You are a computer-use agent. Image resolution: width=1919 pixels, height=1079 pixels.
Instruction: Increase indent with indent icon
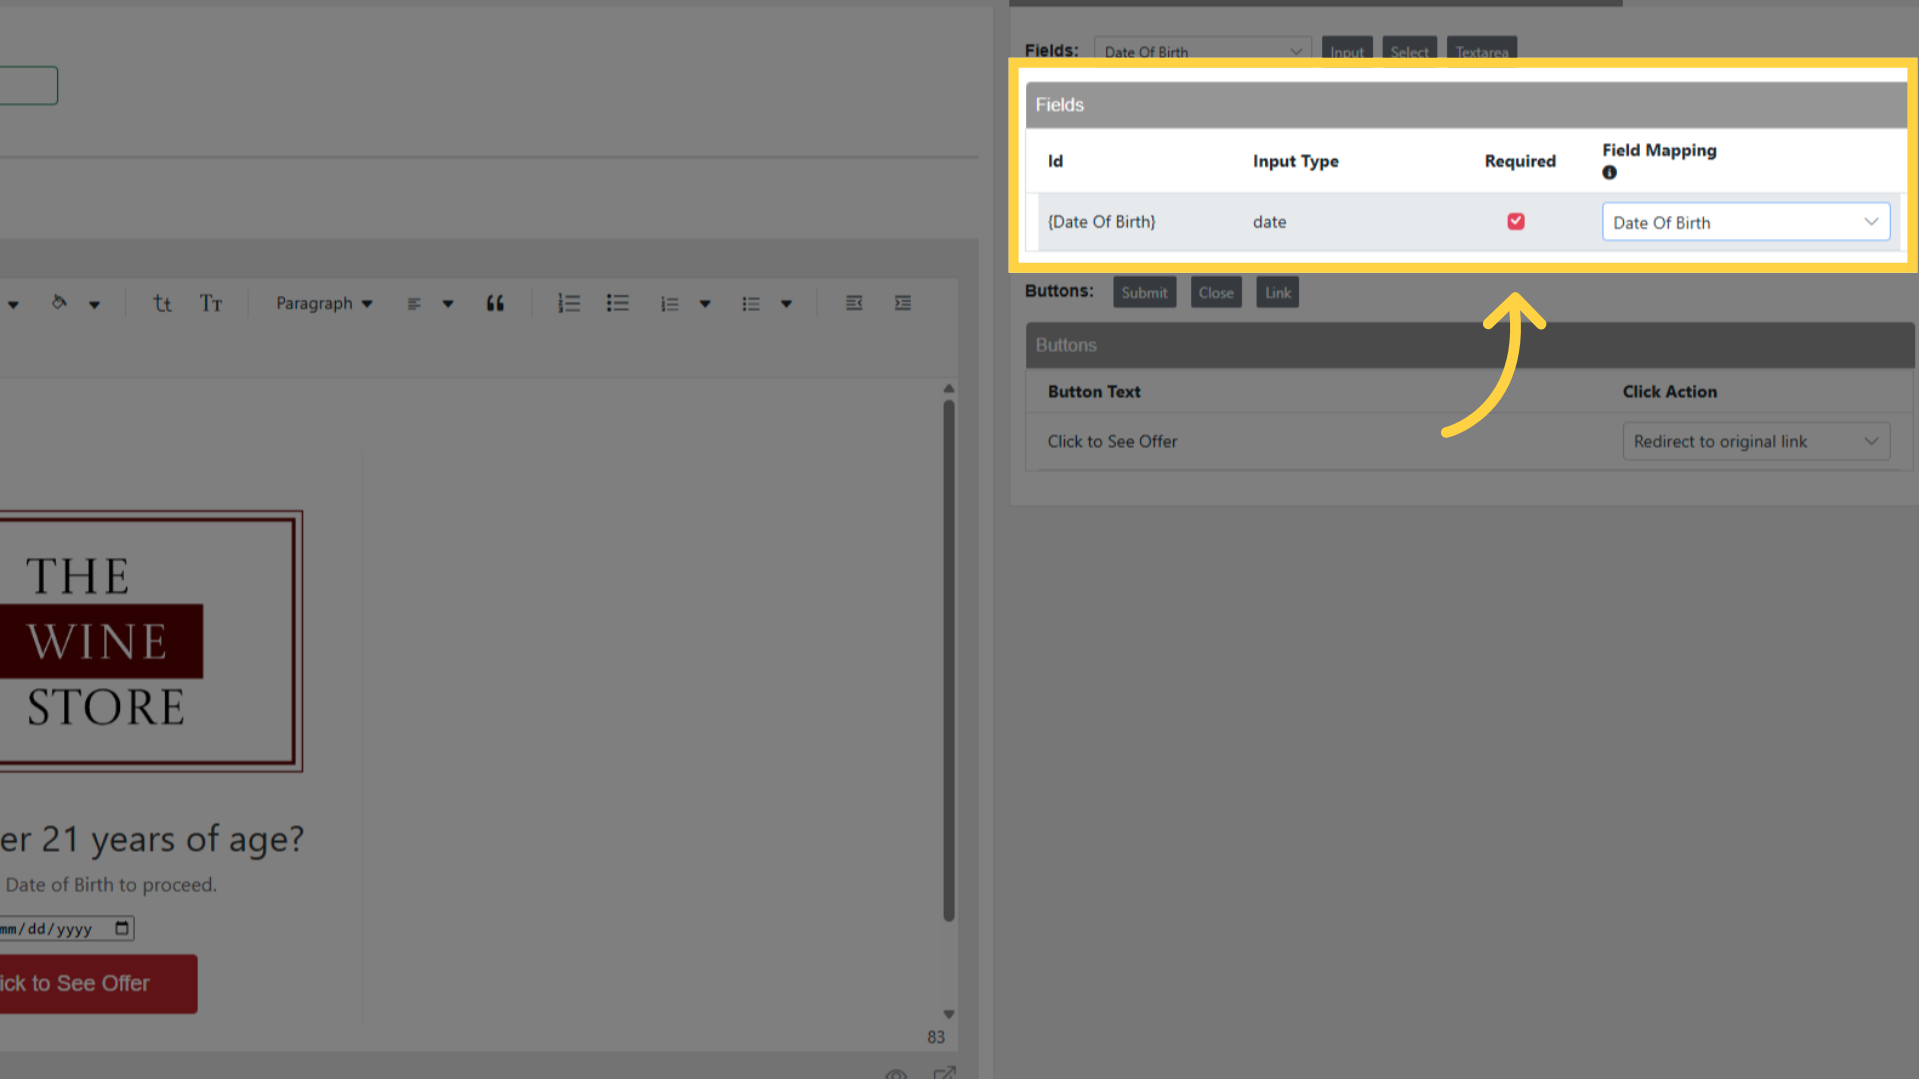tap(903, 303)
